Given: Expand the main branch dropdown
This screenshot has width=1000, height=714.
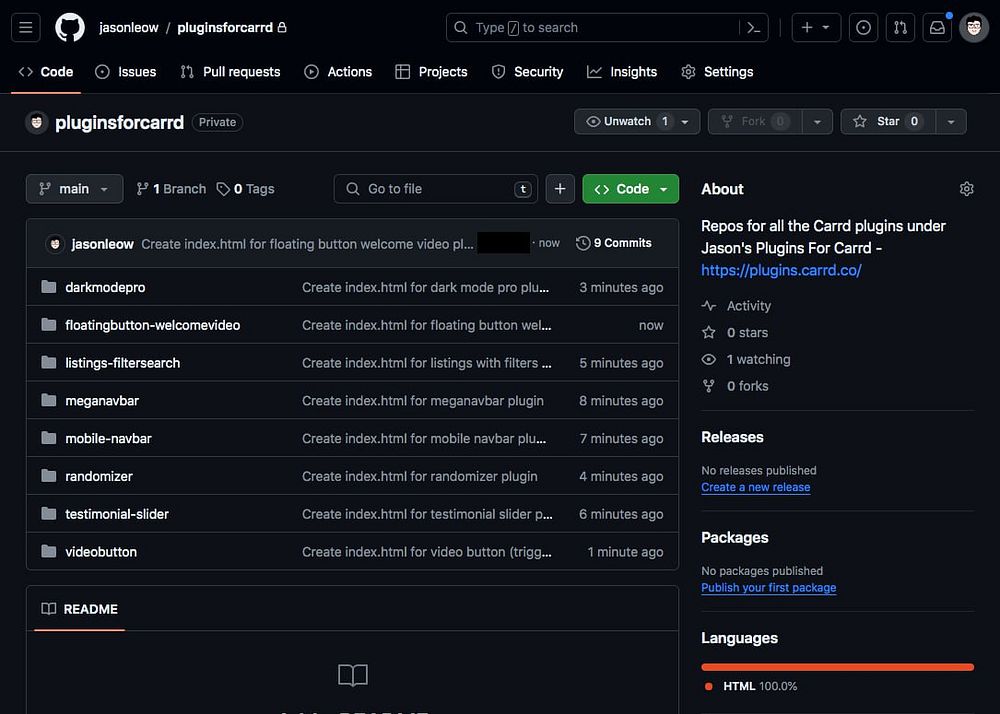Looking at the screenshot, I should click(x=74, y=189).
